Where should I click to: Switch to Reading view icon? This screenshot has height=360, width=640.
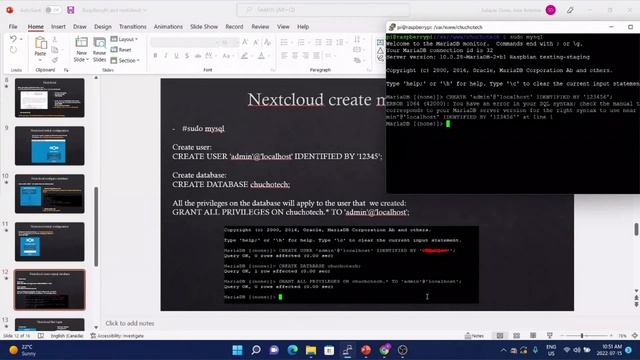[533, 336]
